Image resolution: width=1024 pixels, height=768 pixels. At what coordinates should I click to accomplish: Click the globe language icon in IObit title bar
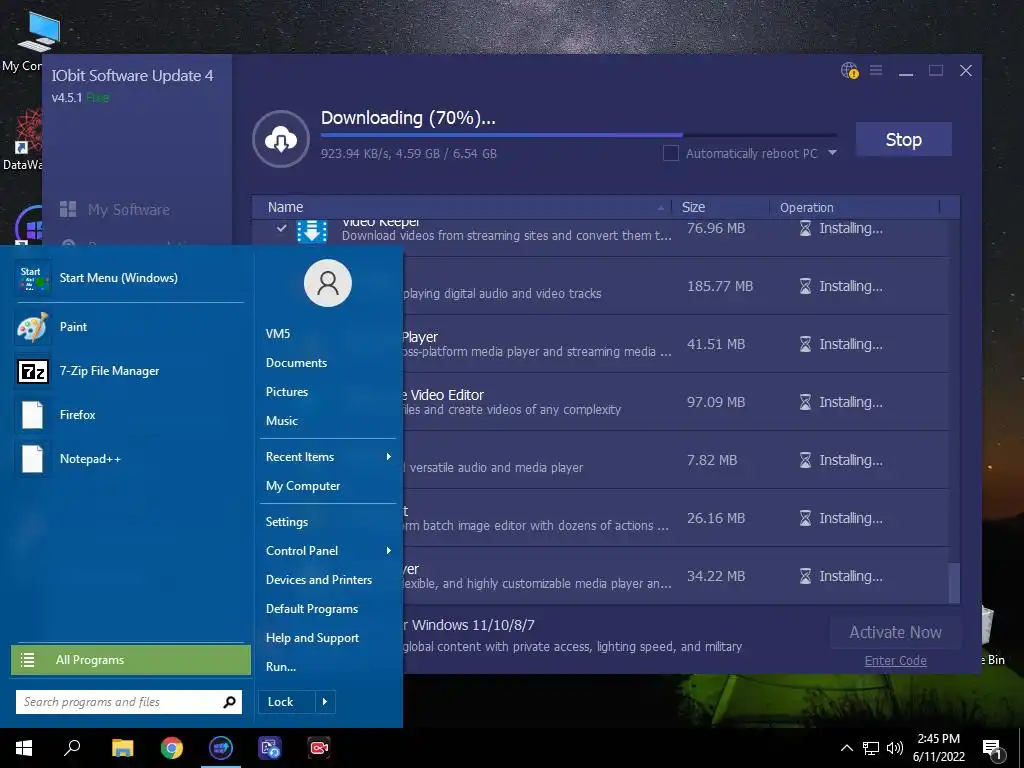[849, 71]
